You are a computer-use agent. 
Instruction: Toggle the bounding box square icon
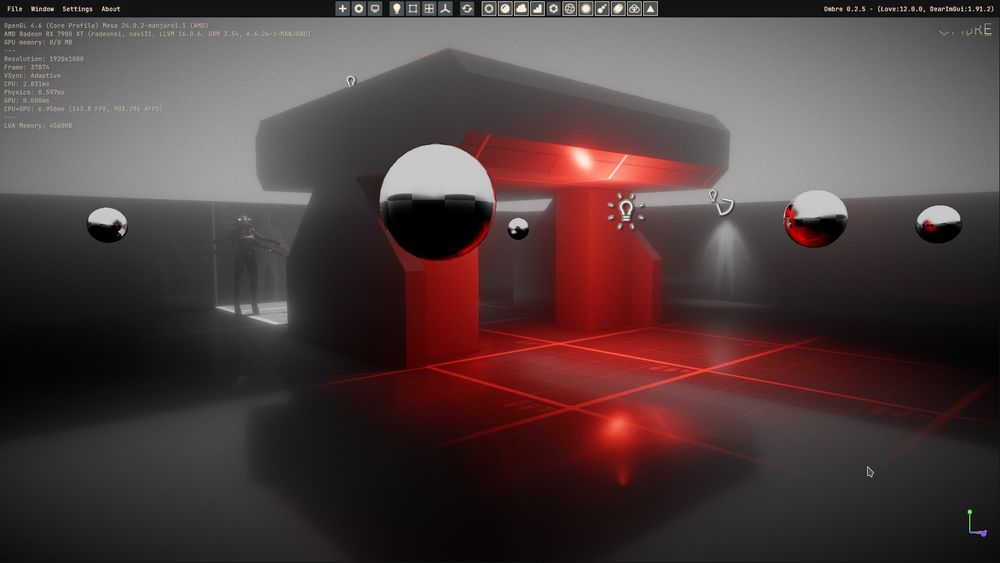413,8
